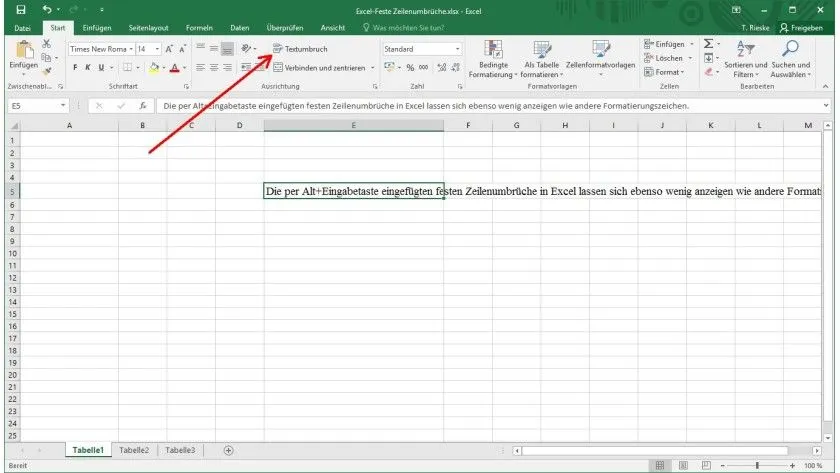This screenshot has width=840, height=473.
Task: Open the Format menu in Zellen group
Action: [x=664, y=72]
